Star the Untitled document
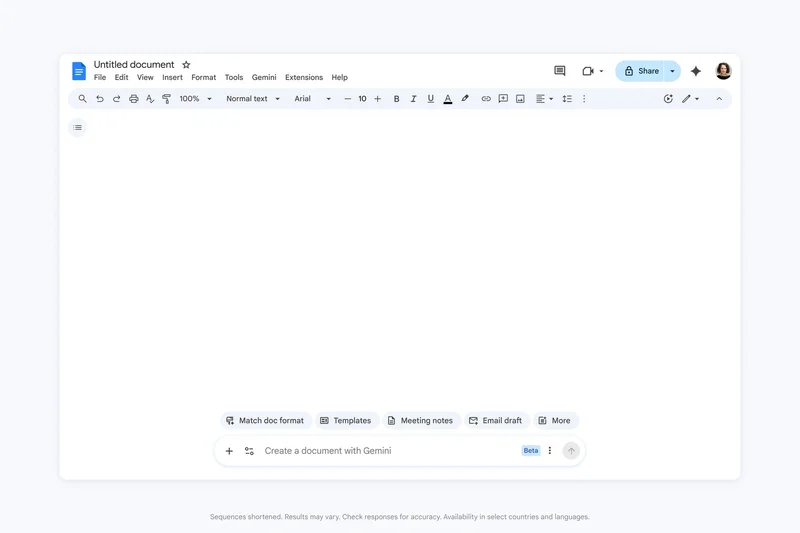 (x=186, y=65)
